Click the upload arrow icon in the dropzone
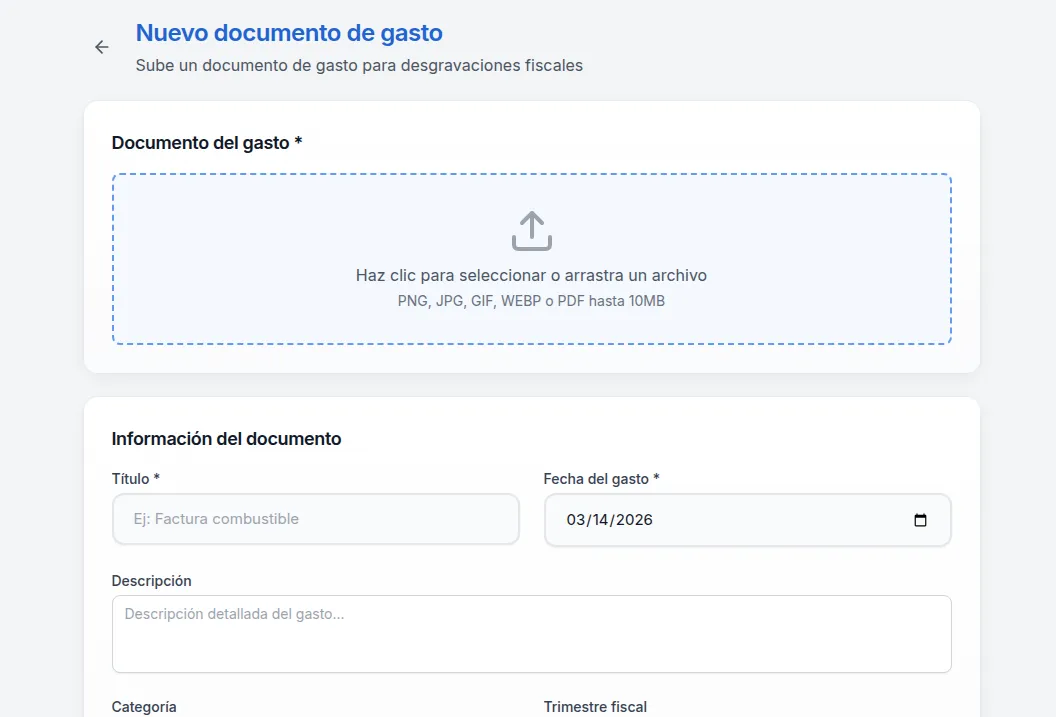Viewport: 1056px width, 717px height. click(531, 231)
